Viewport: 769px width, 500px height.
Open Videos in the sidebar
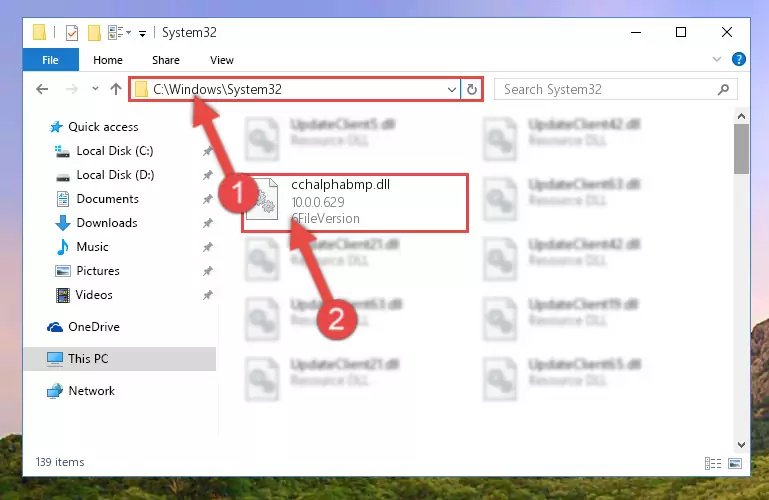tap(94, 295)
